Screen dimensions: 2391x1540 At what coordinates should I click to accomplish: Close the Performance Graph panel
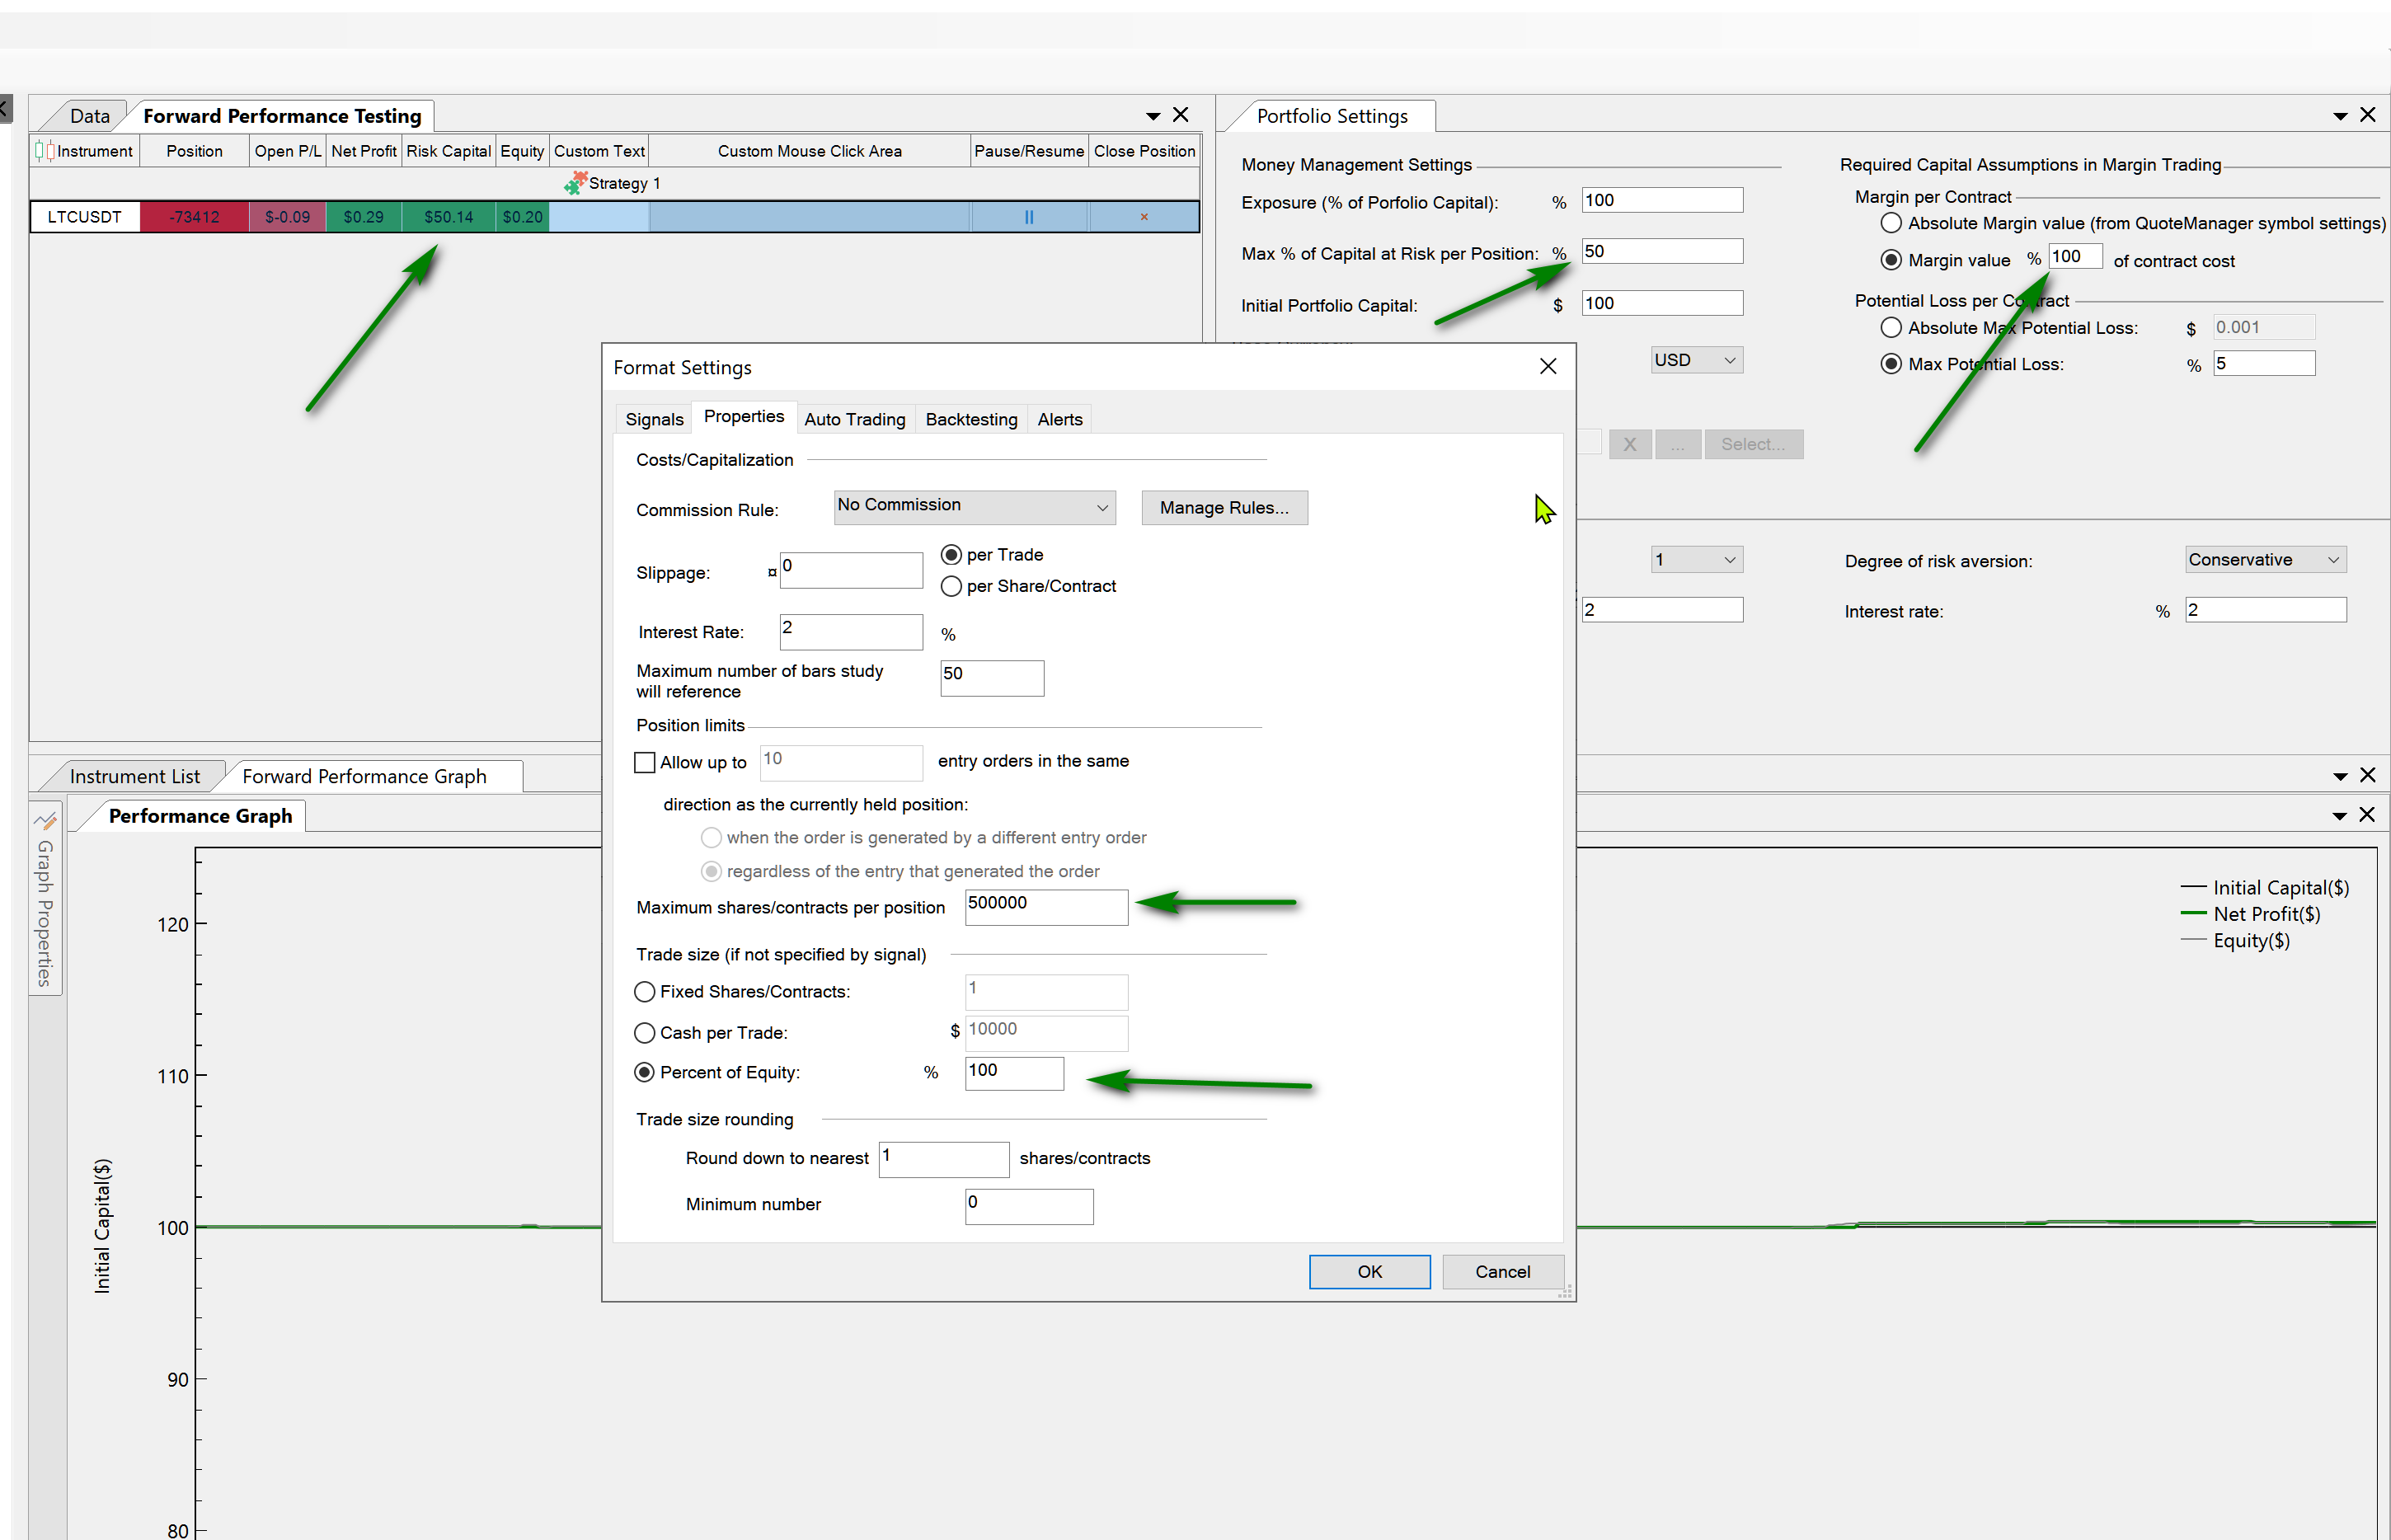[2367, 815]
